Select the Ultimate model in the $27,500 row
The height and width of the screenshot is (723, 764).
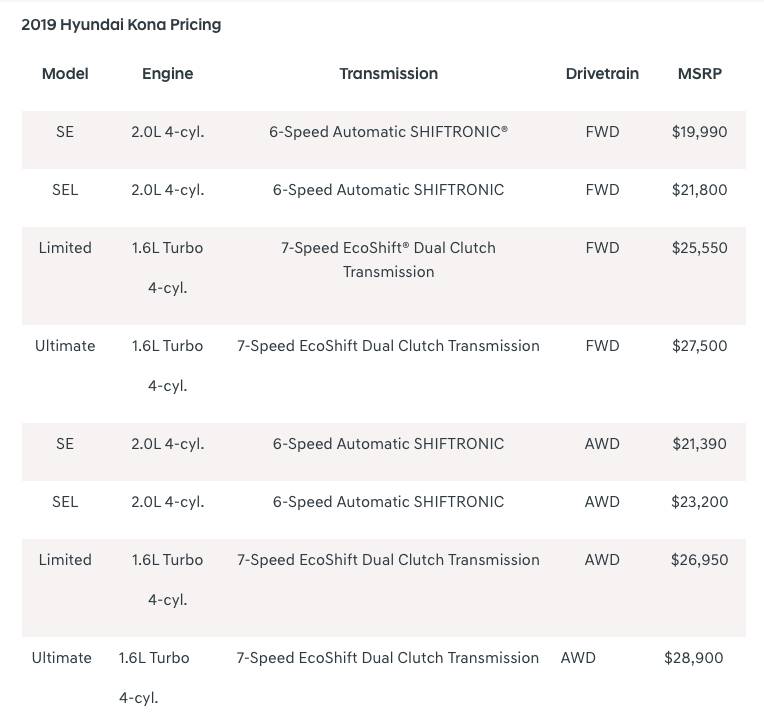coord(65,346)
